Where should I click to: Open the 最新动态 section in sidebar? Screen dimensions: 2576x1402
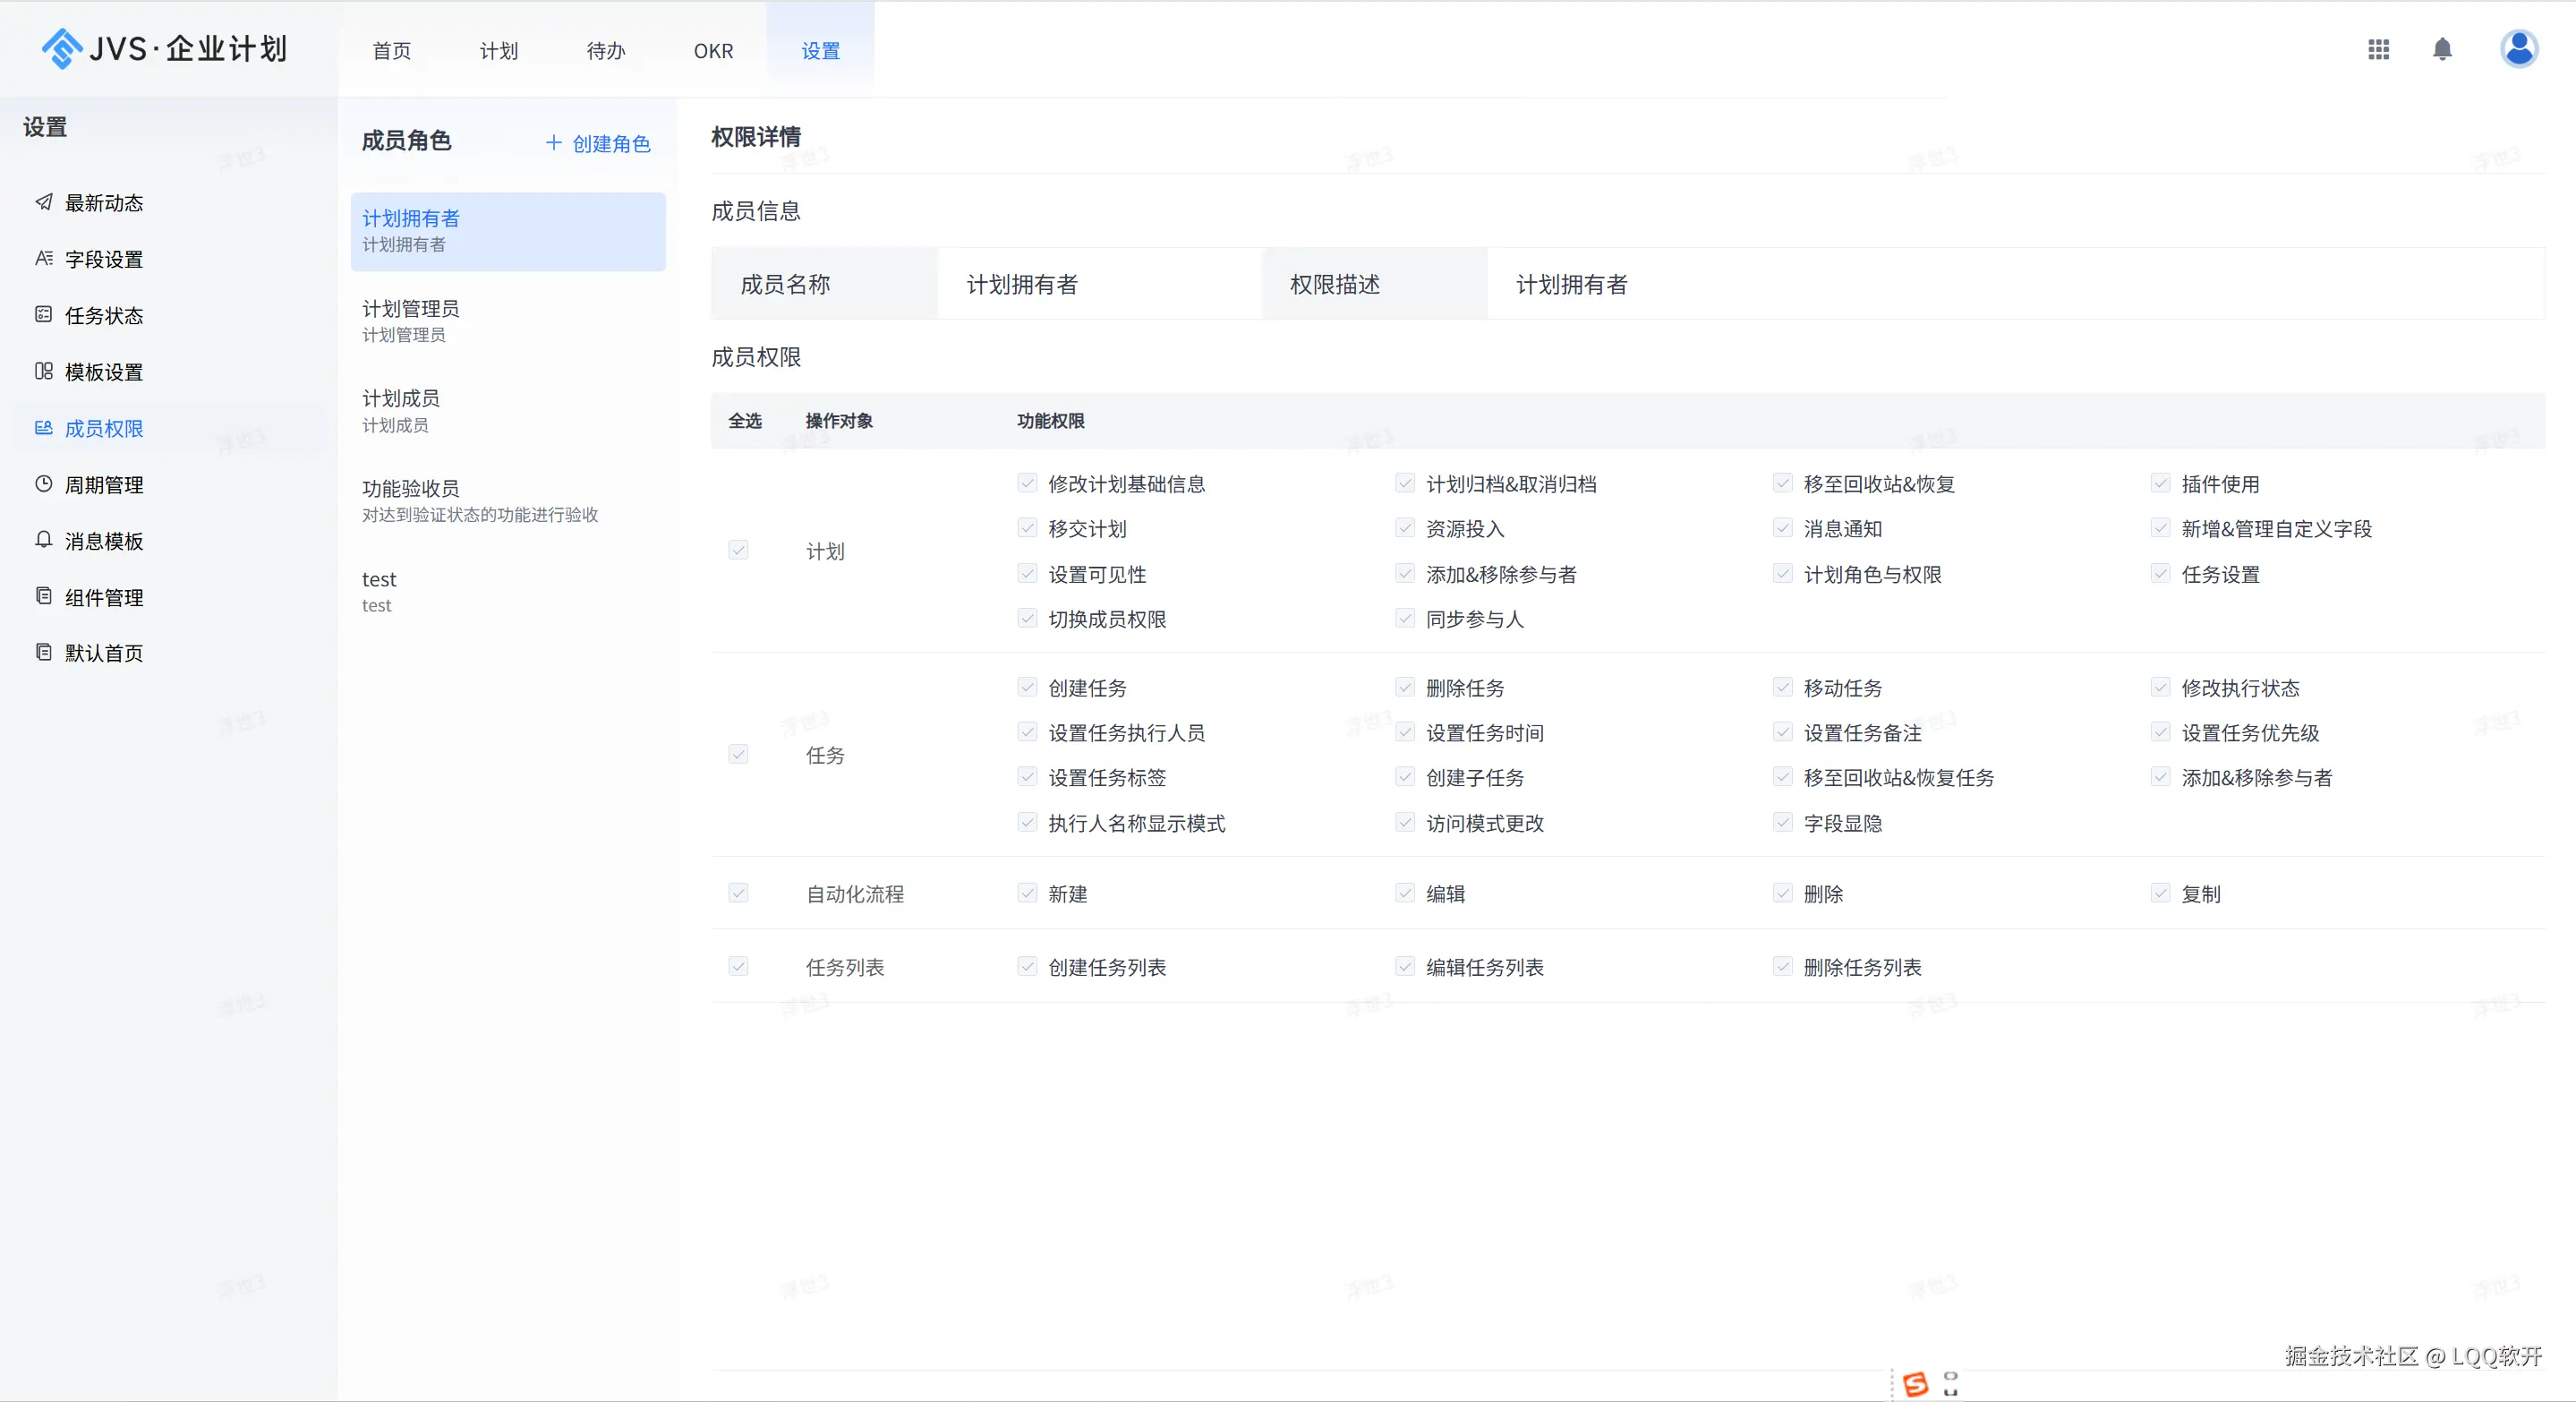click(105, 203)
